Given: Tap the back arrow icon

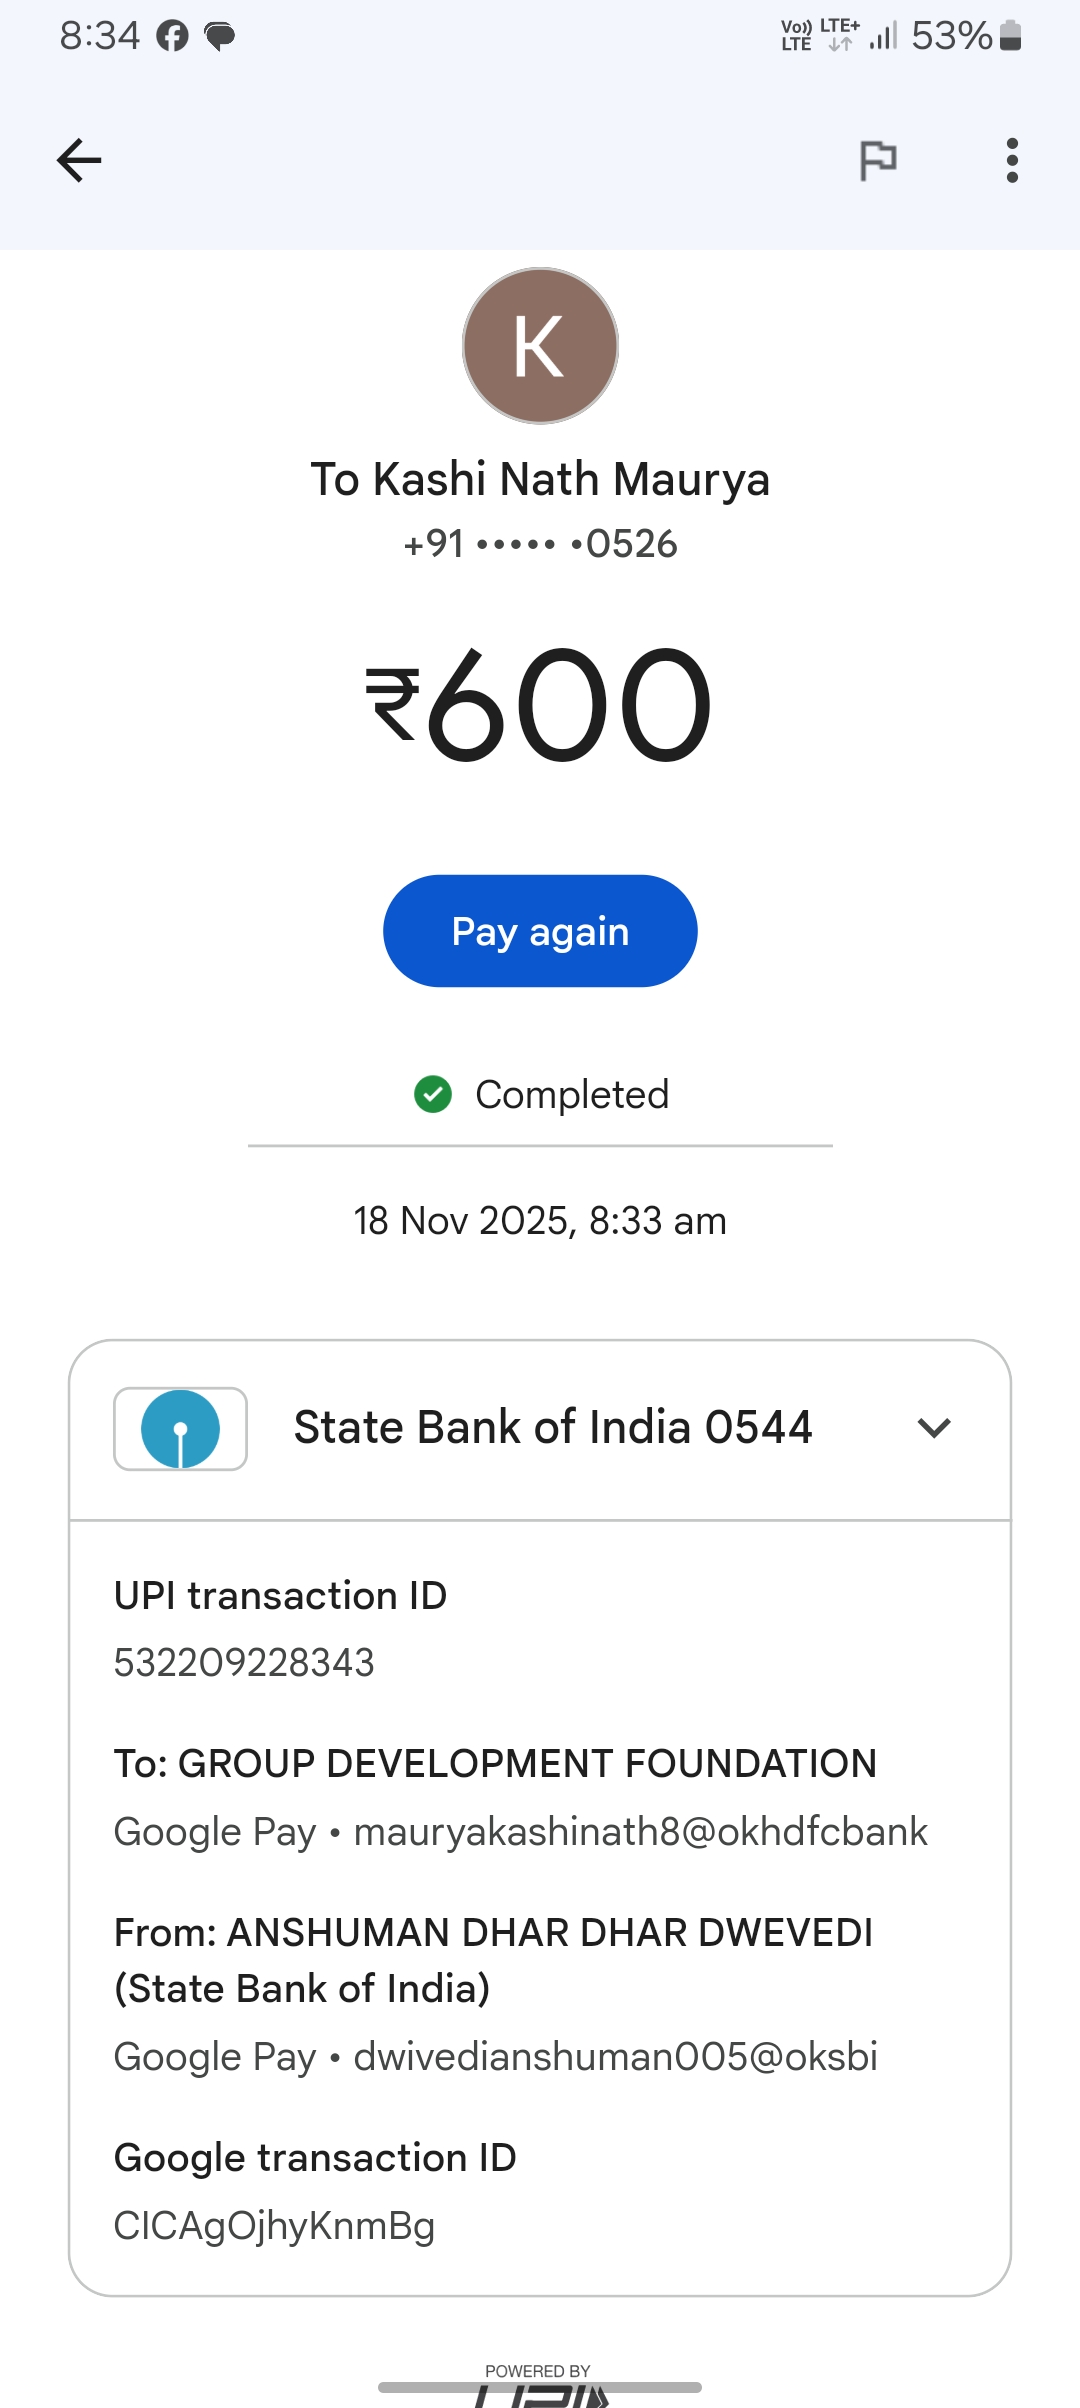Looking at the screenshot, I should 79,160.
